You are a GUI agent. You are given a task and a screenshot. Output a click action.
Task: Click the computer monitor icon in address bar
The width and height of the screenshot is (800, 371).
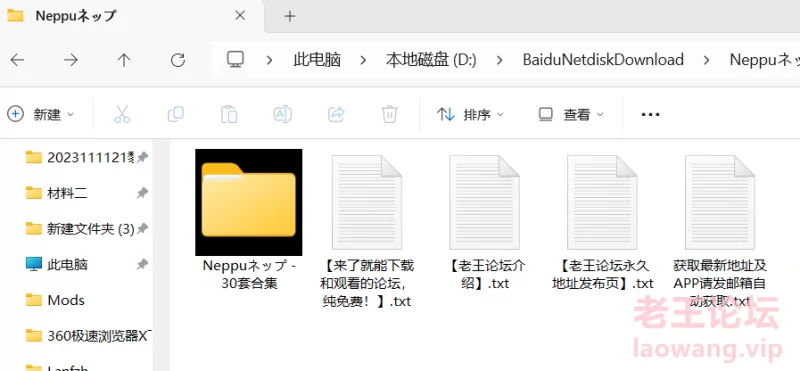[235, 60]
